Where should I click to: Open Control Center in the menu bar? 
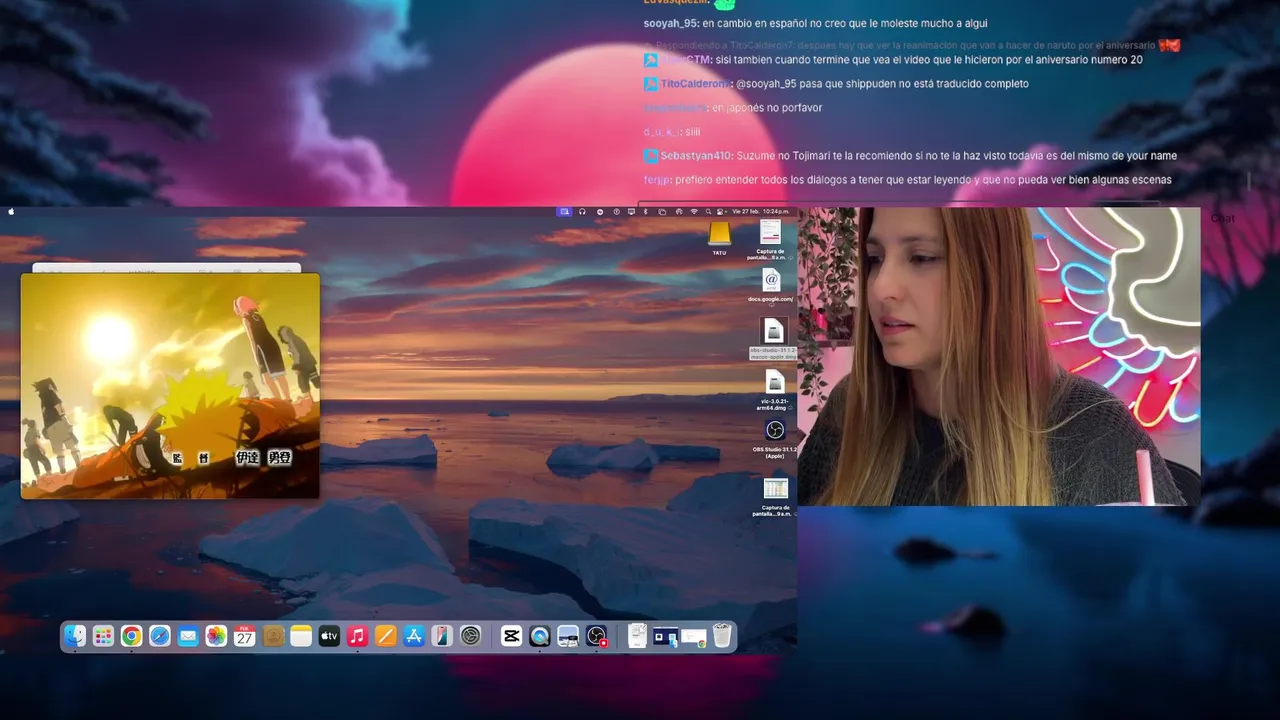pyautogui.click(x=720, y=212)
